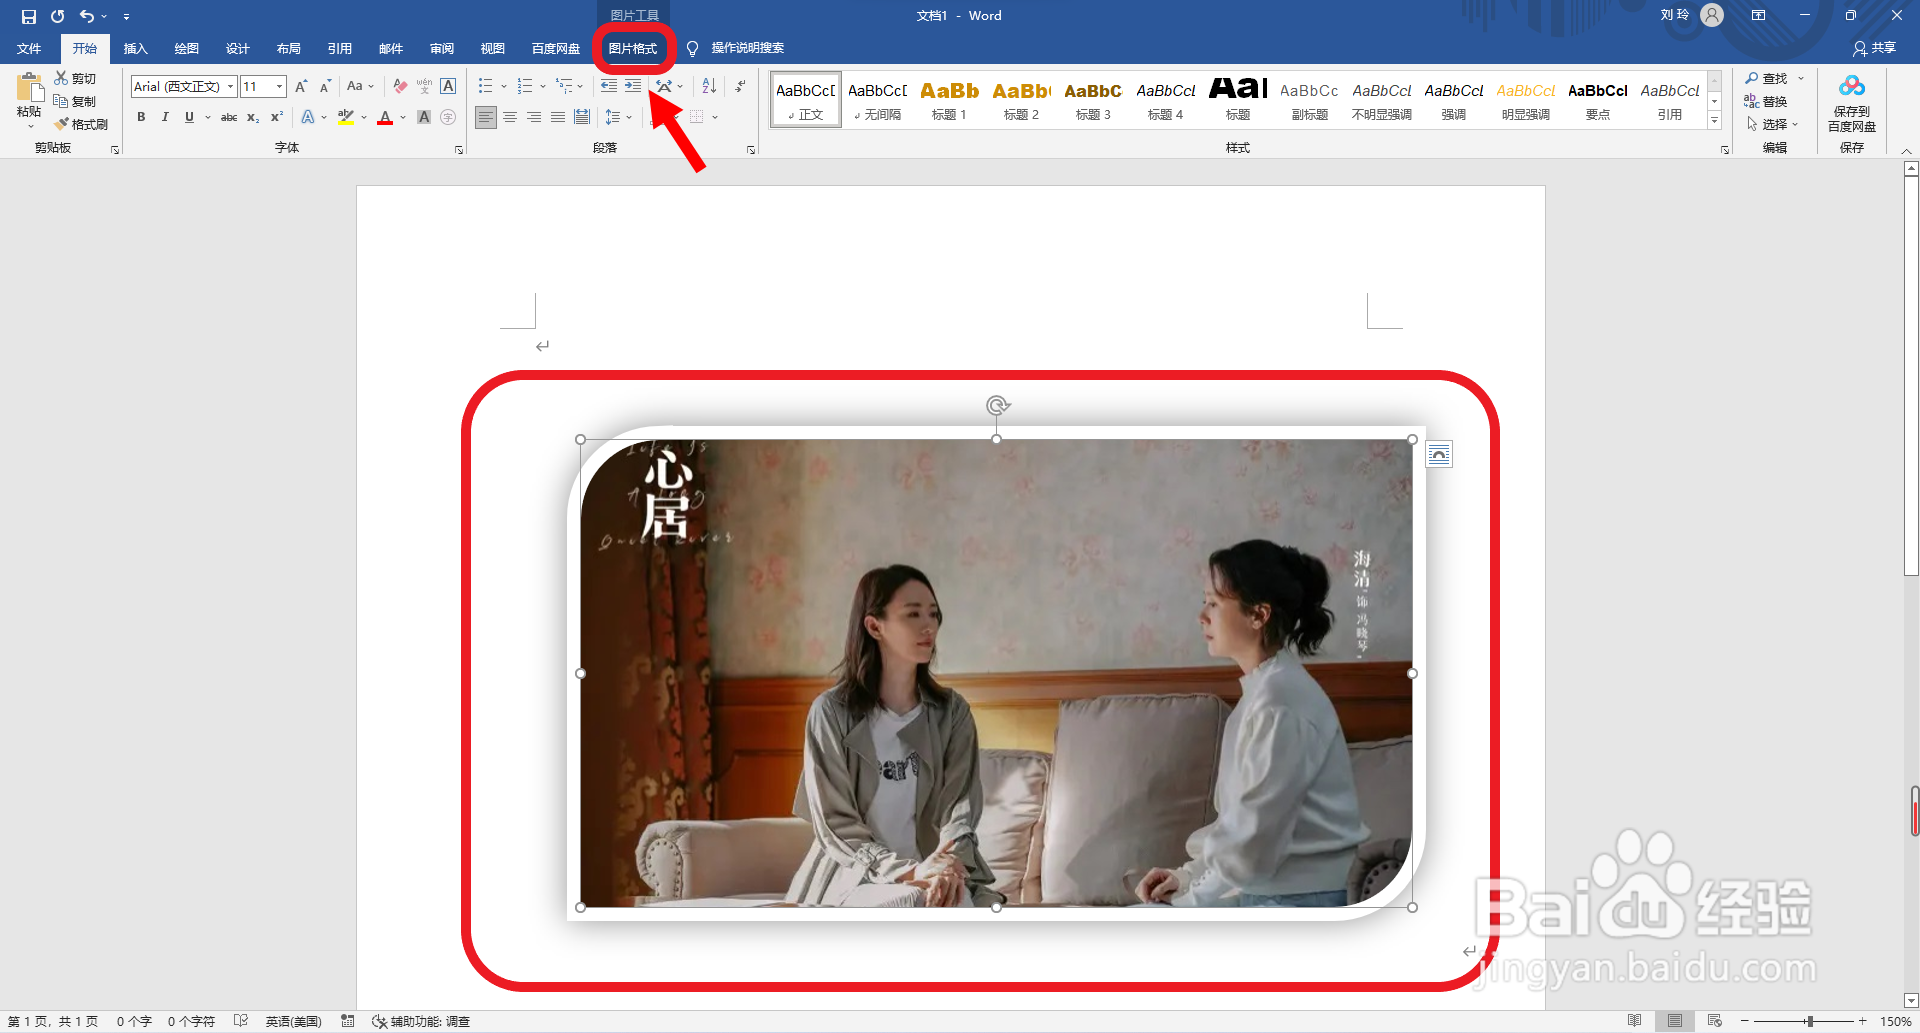Image resolution: width=1920 pixels, height=1033 pixels.
Task: Switch to Read Mode view icon
Action: 1634,1021
